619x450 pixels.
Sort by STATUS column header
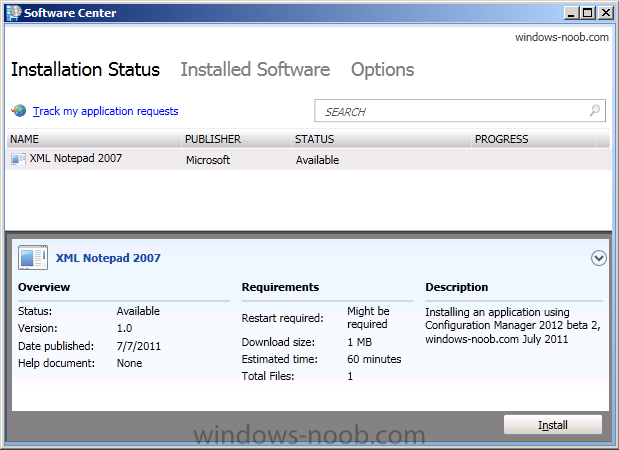(381, 139)
